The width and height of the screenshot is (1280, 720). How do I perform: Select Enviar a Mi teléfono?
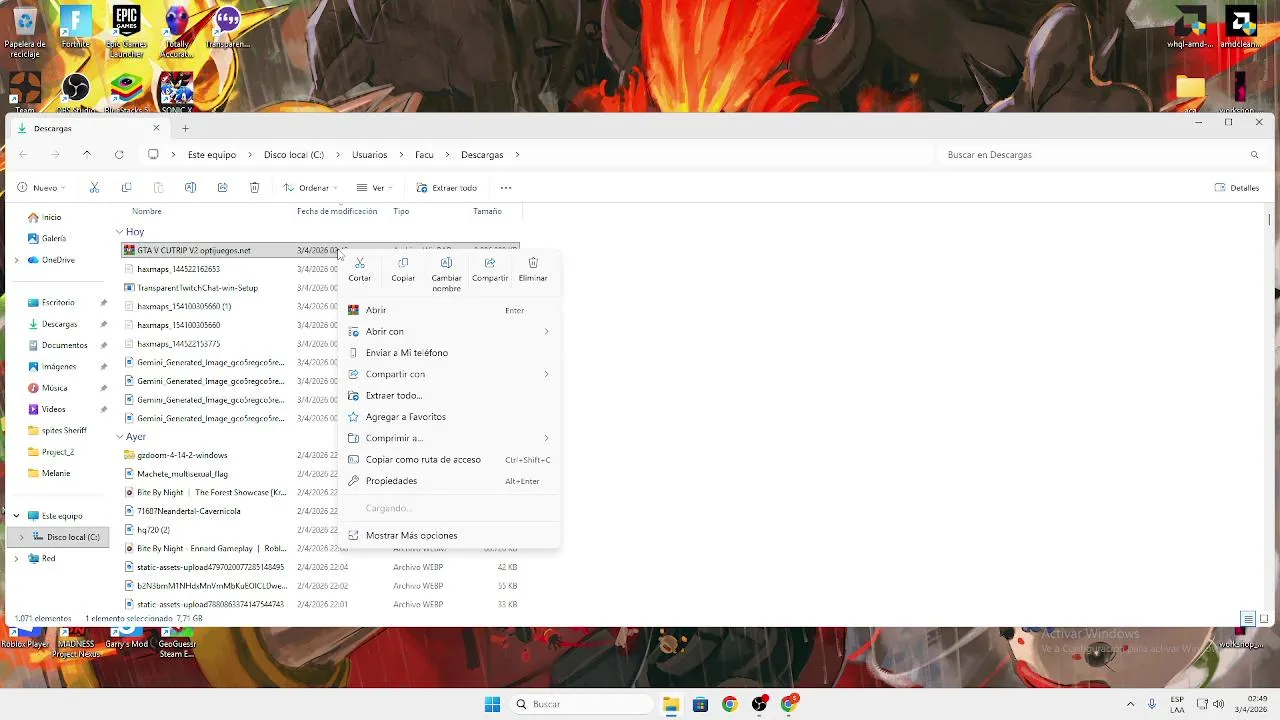click(449, 353)
